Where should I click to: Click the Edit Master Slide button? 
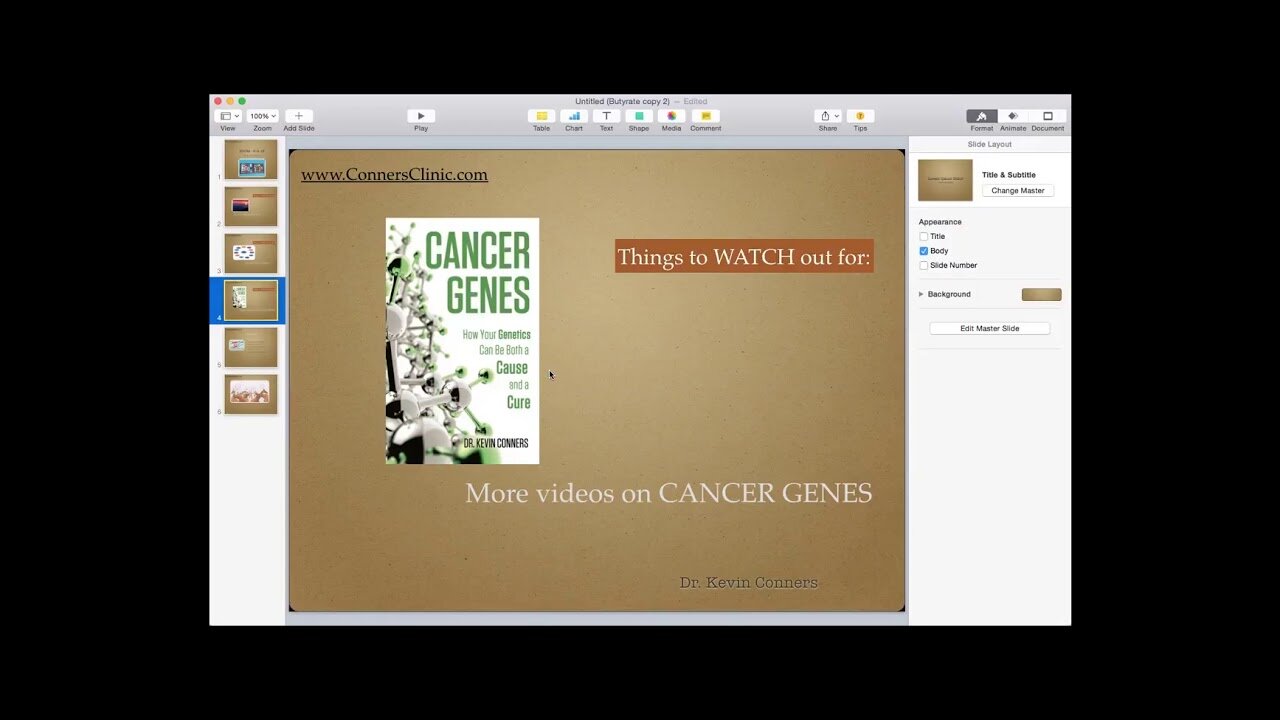pos(990,328)
